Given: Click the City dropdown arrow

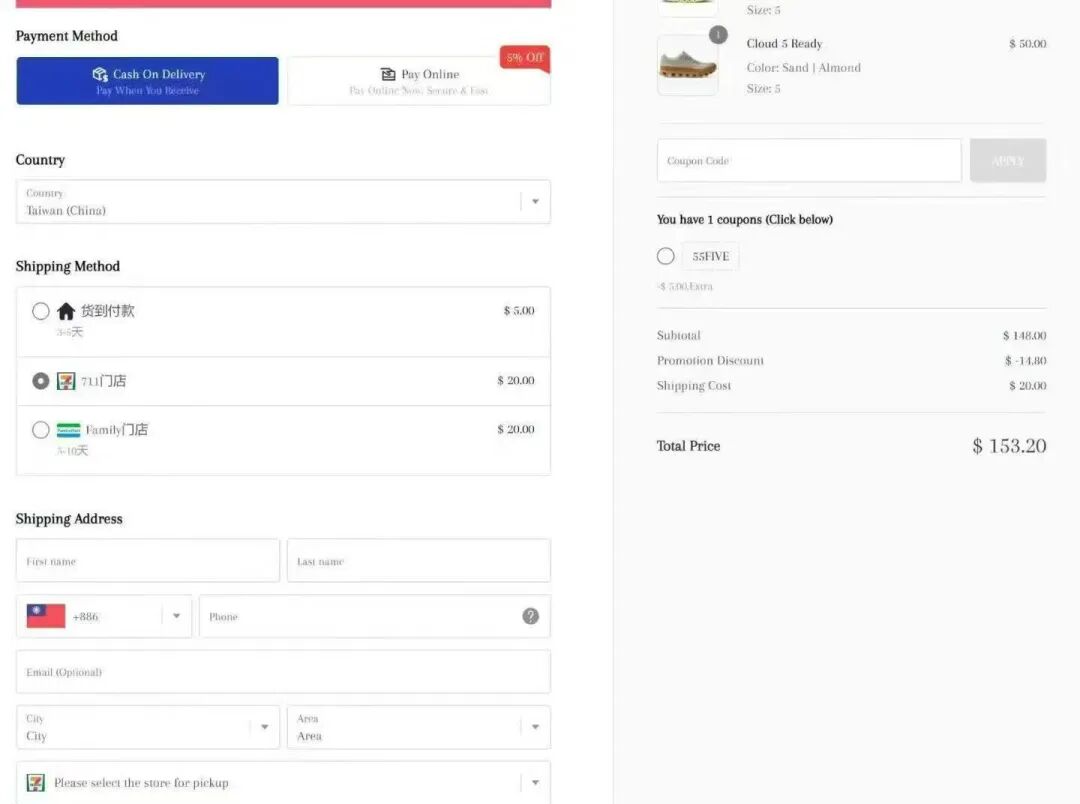Looking at the screenshot, I should pyautogui.click(x=264, y=727).
